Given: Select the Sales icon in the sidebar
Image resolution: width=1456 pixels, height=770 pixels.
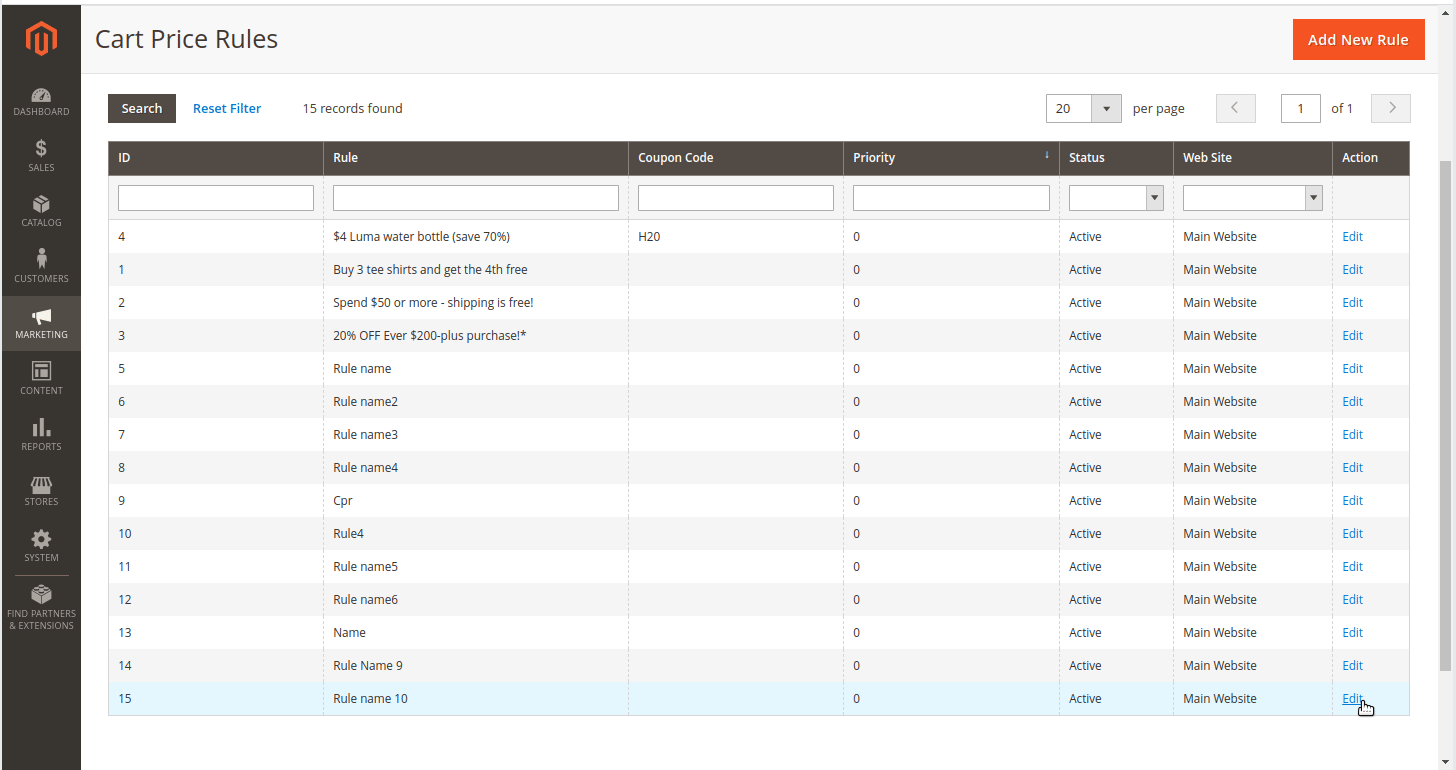Looking at the screenshot, I should (41, 155).
